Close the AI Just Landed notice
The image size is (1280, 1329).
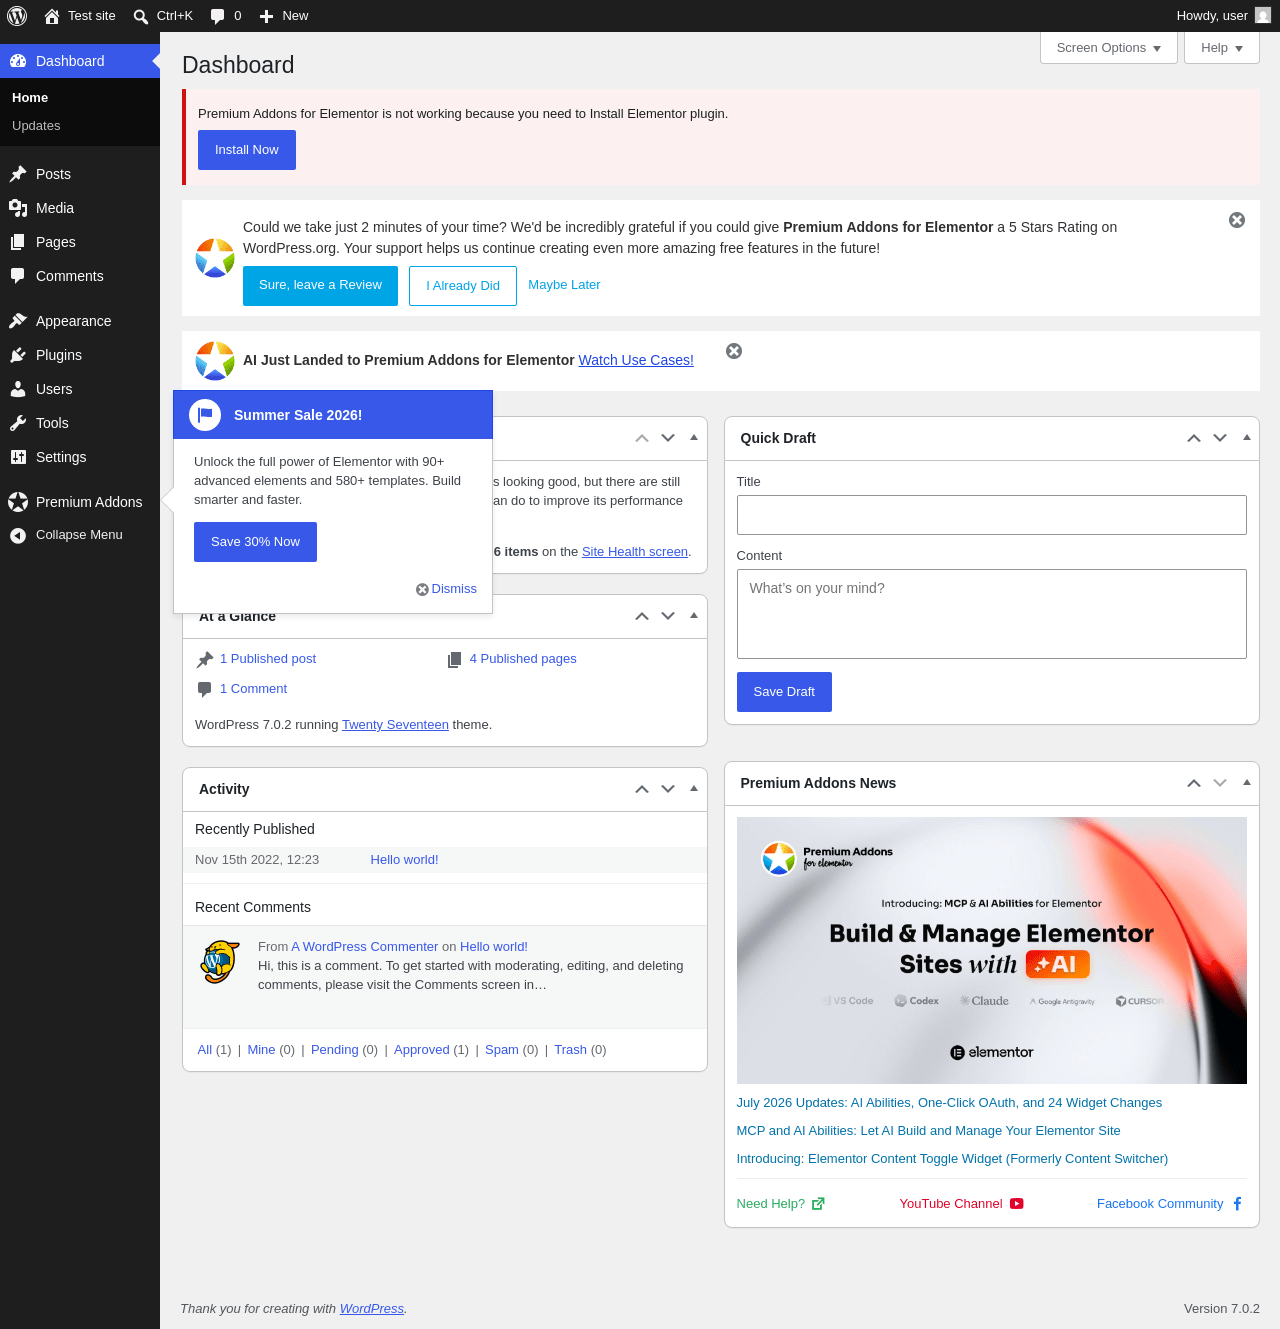(734, 351)
